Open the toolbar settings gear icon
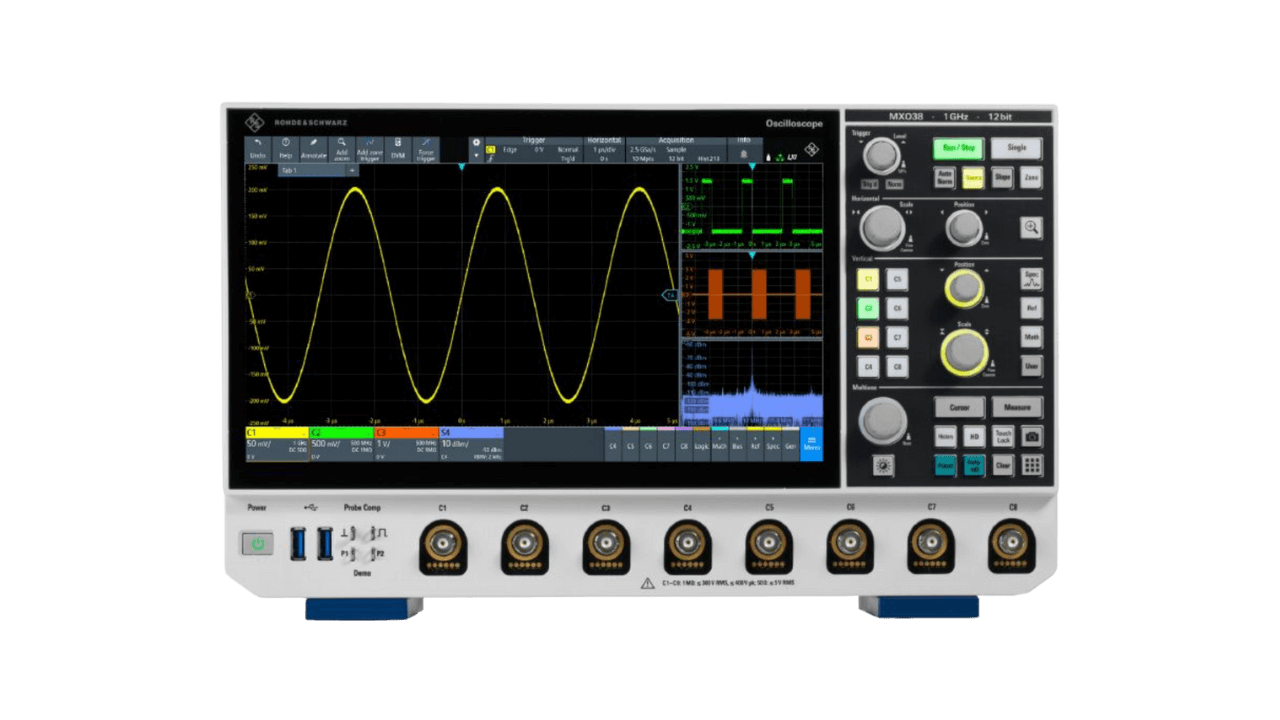Image resolution: width=1280 pixels, height=720 pixels. pos(476,143)
